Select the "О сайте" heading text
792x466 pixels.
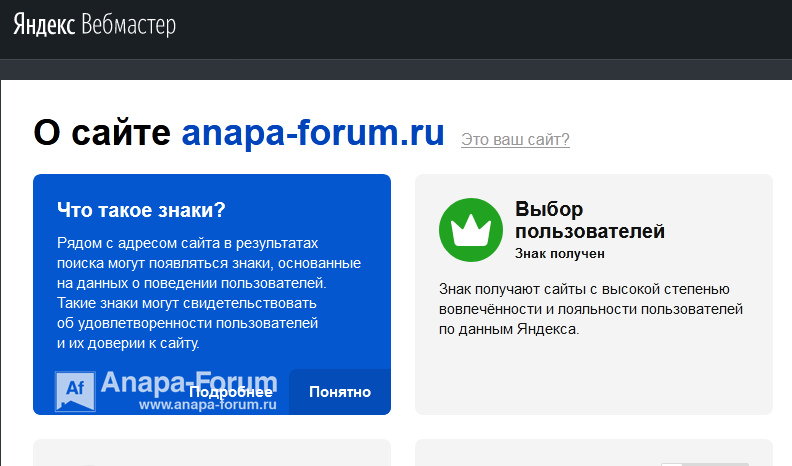coord(102,133)
